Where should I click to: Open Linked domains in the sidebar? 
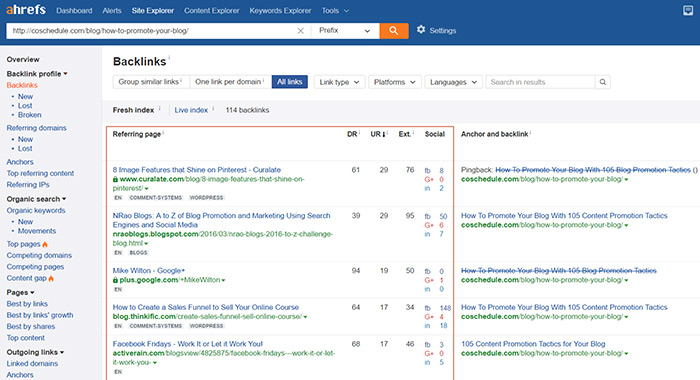coord(32,363)
